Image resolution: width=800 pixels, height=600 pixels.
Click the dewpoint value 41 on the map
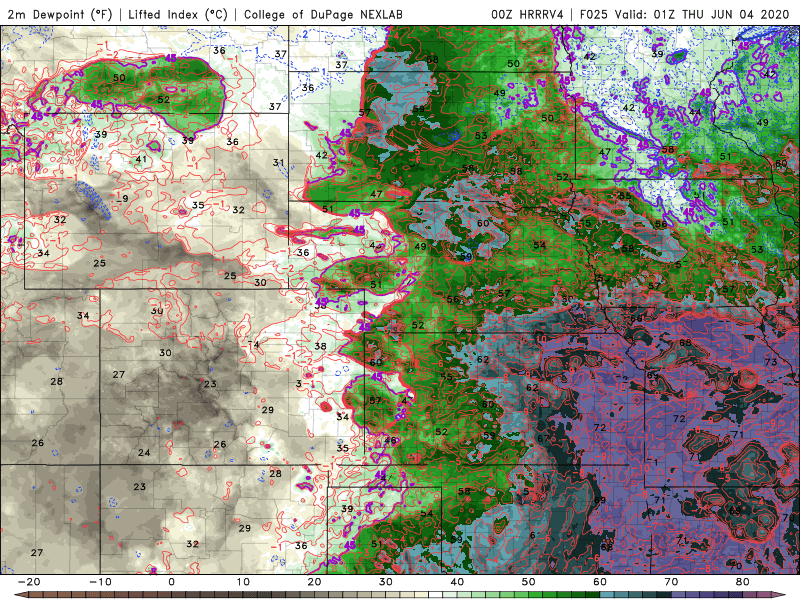141,159
